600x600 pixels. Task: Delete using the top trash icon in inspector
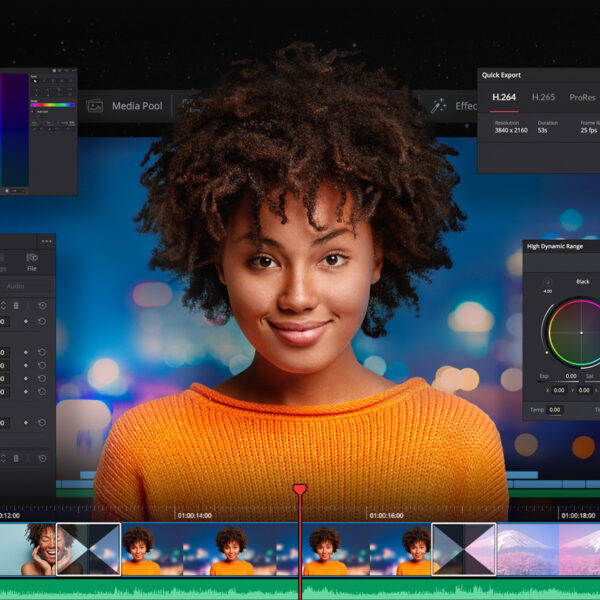coord(16,305)
